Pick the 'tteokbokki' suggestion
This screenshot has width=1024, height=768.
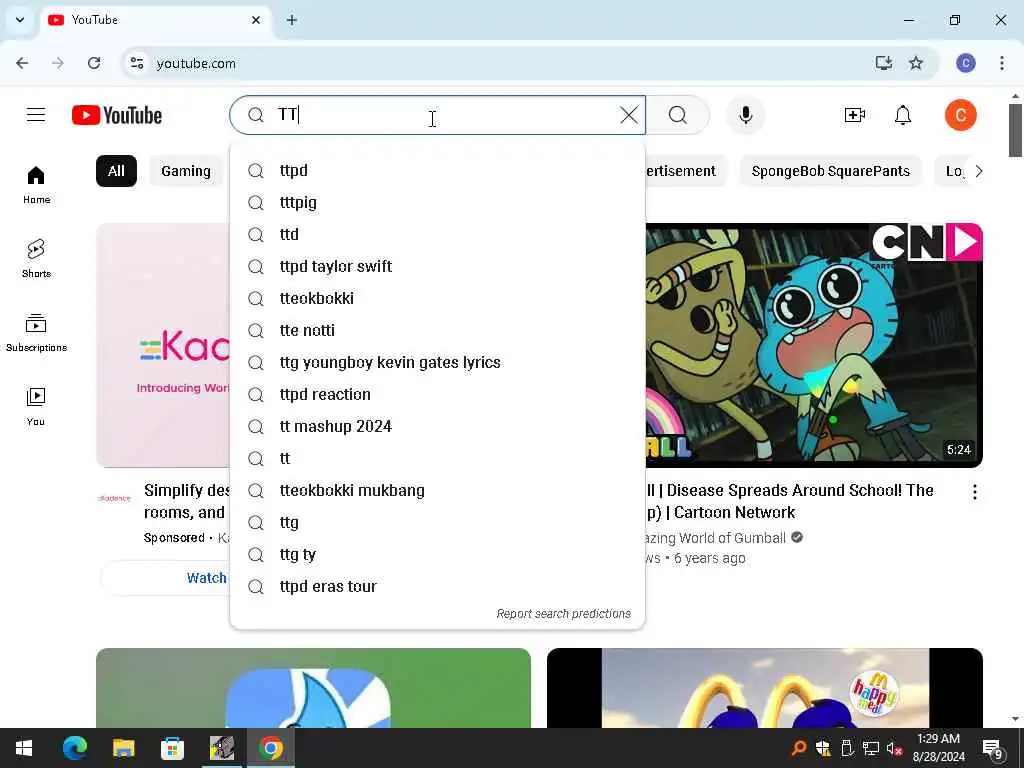[438, 298]
